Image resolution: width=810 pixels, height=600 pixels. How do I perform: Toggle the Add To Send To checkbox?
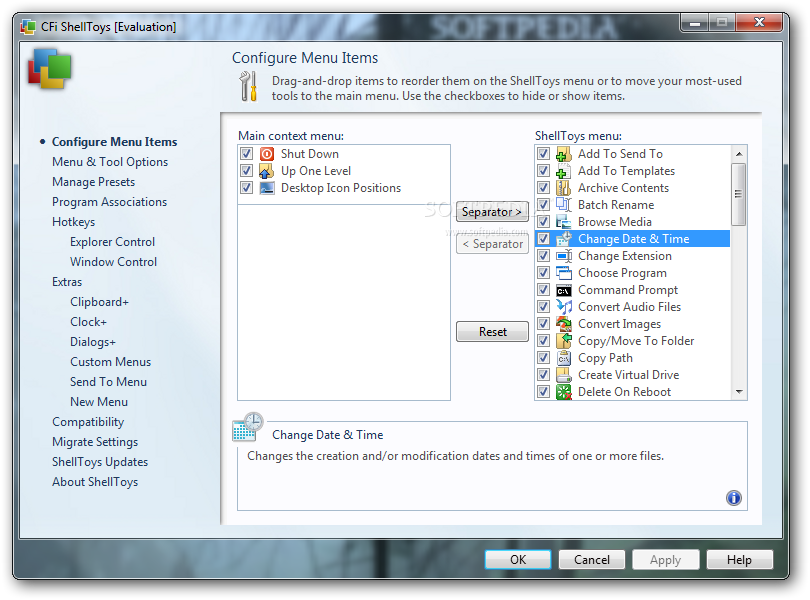click(543, 154)
